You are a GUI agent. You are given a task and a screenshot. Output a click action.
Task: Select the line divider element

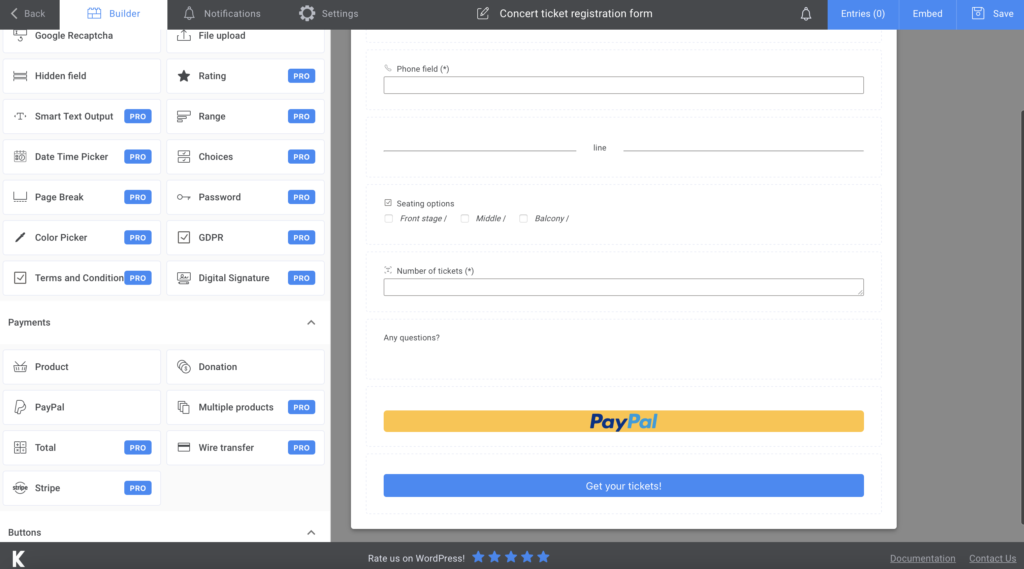tap(624, 148)
